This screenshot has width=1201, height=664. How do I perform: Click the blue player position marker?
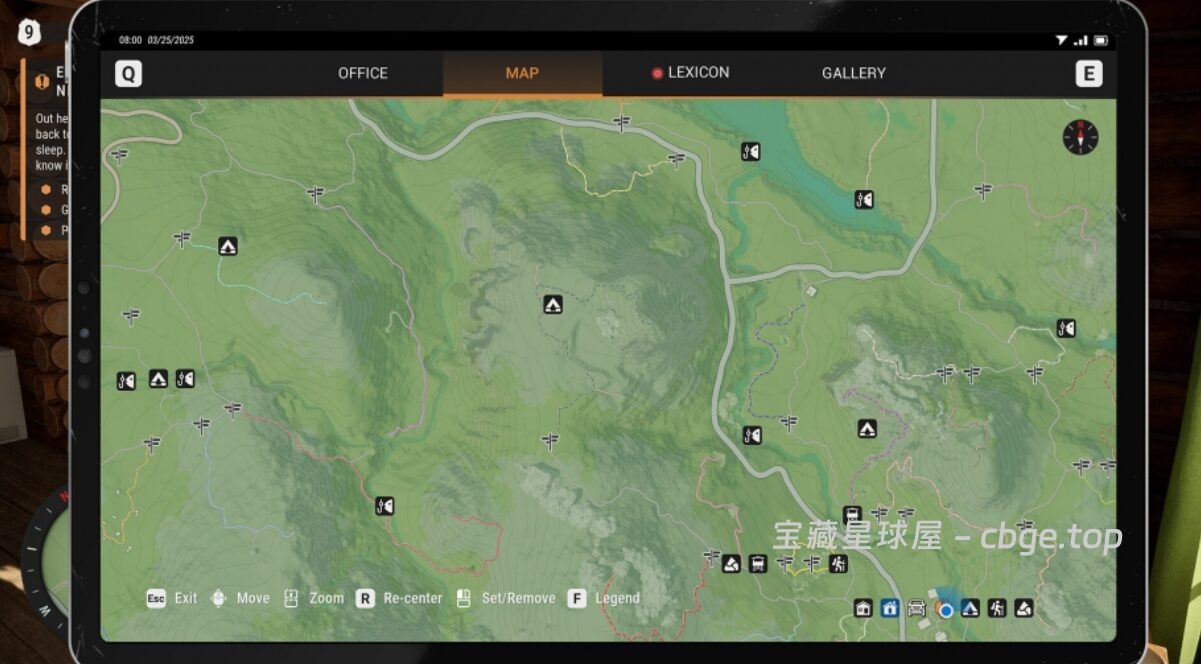point(946,609)
